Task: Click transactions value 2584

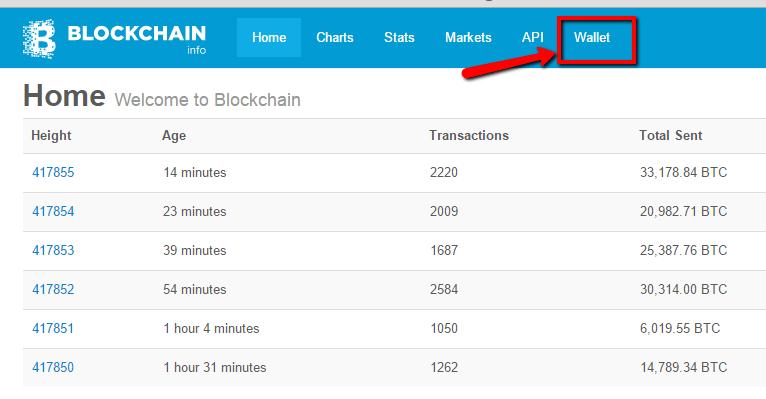Action: click(444, 290)
